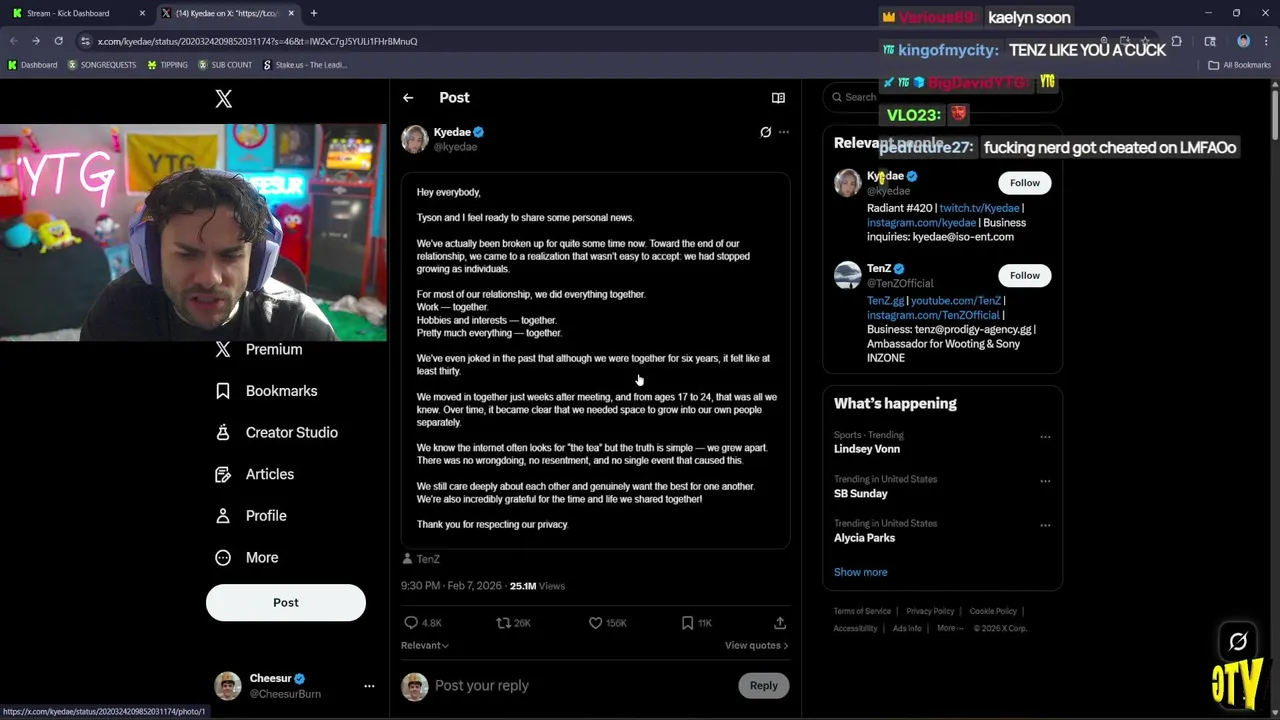Open the Grok floating button

click(1238, 642)
